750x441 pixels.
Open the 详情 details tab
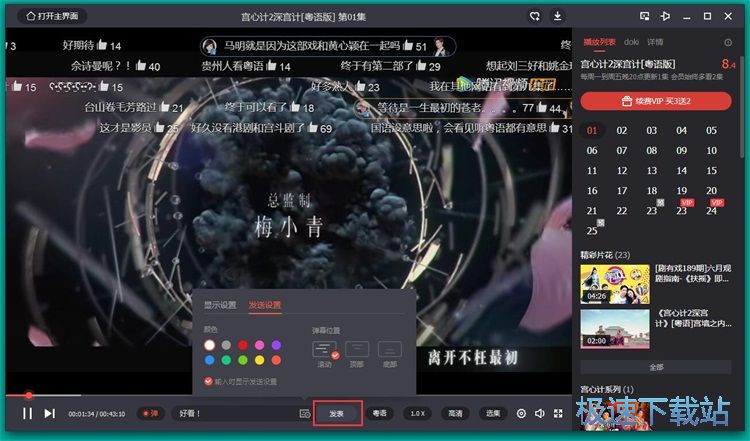(655, 42)
